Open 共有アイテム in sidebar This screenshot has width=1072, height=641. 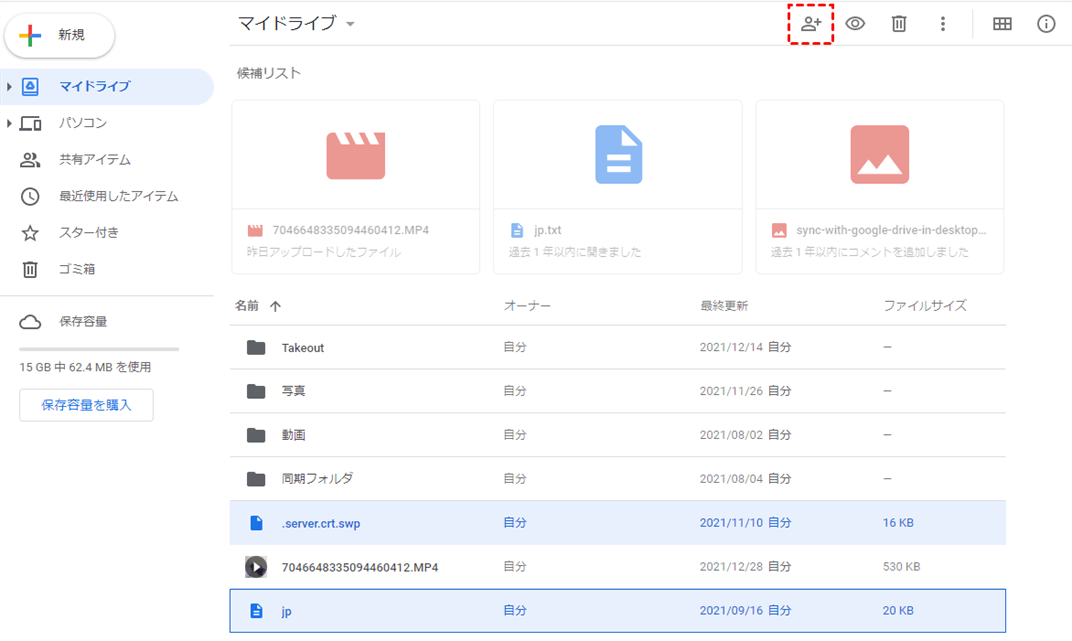coord(94,160)
